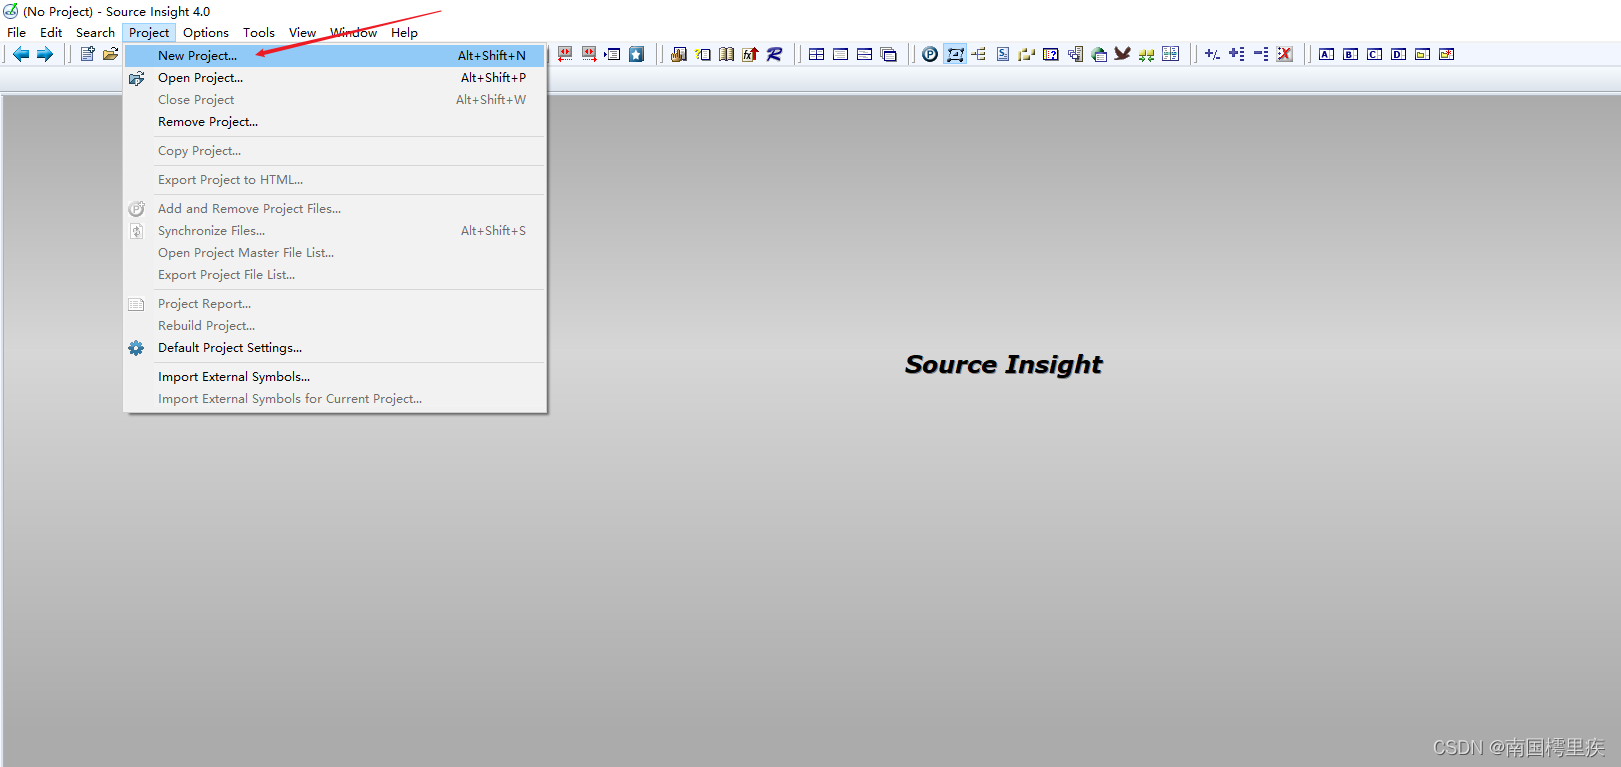
Task: Click Remove Project... in the menu
Action: click(x=335, y=122)
